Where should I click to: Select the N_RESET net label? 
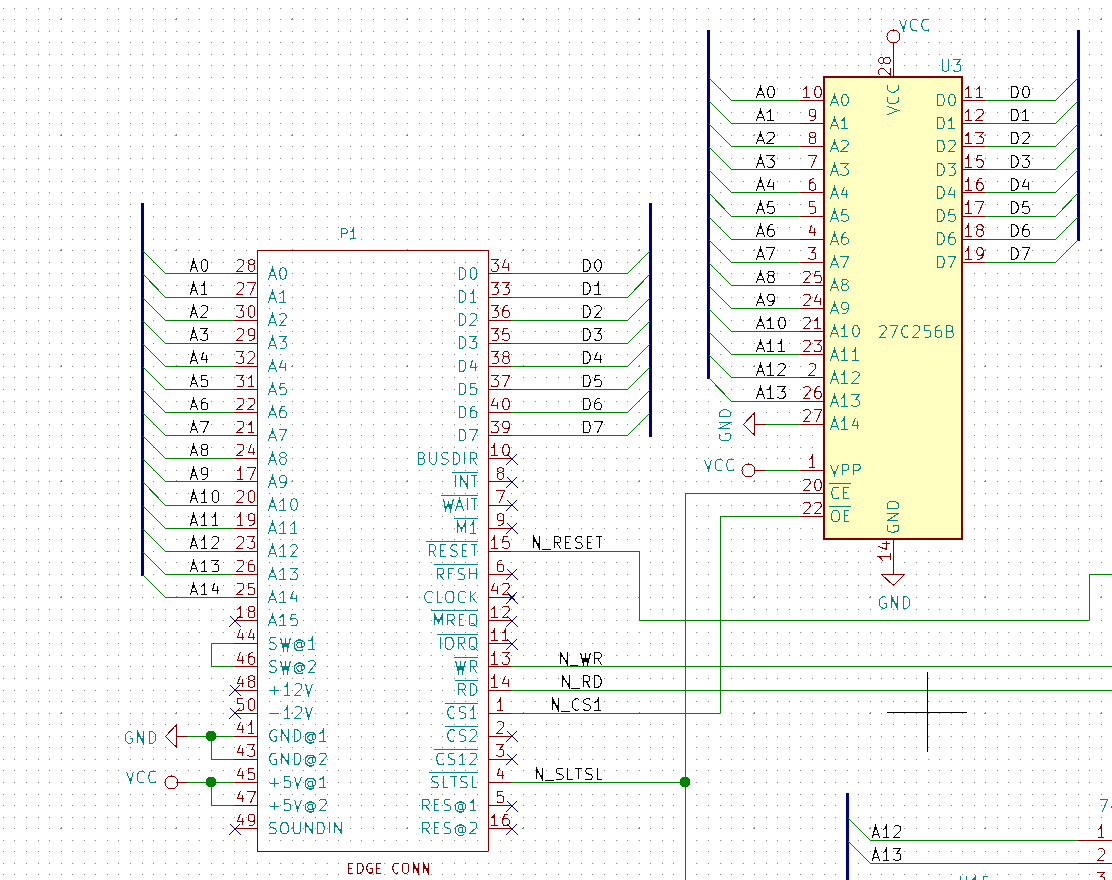[x=567, y=543]
